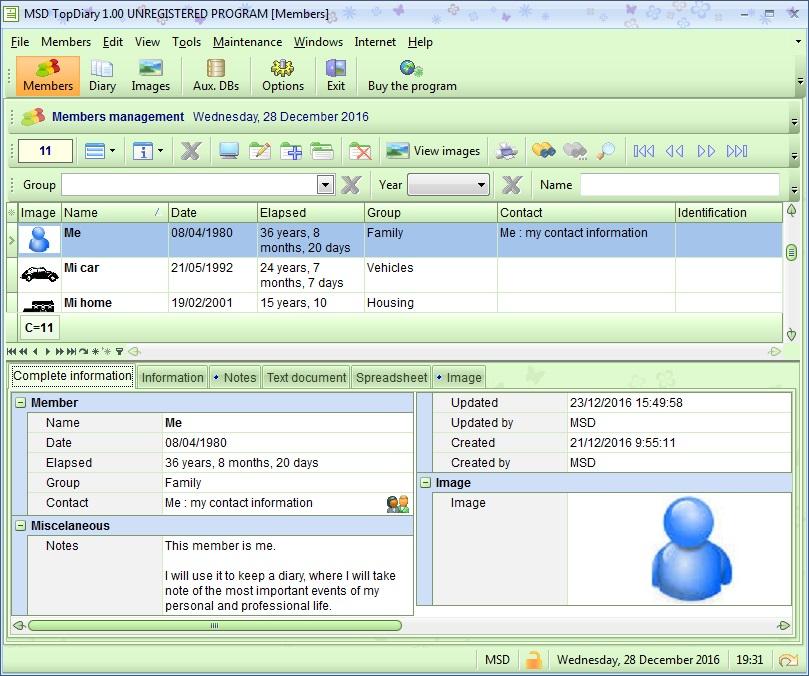Open the Year filter dropdown
The width and height of the screenshot is (809, 676).
coord(481,185)
